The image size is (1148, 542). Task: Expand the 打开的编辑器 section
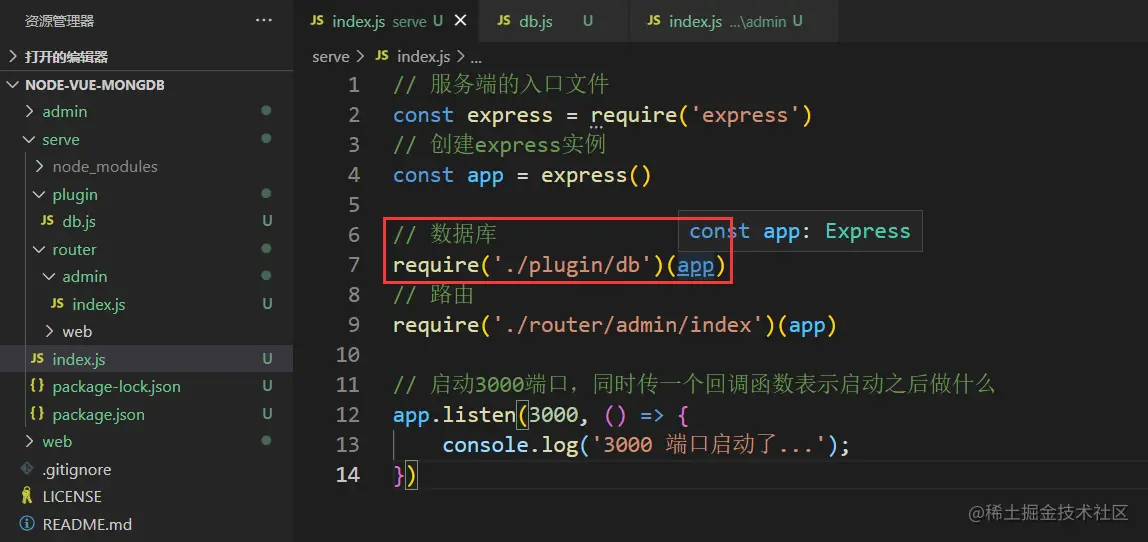click(x=146, y=57)
